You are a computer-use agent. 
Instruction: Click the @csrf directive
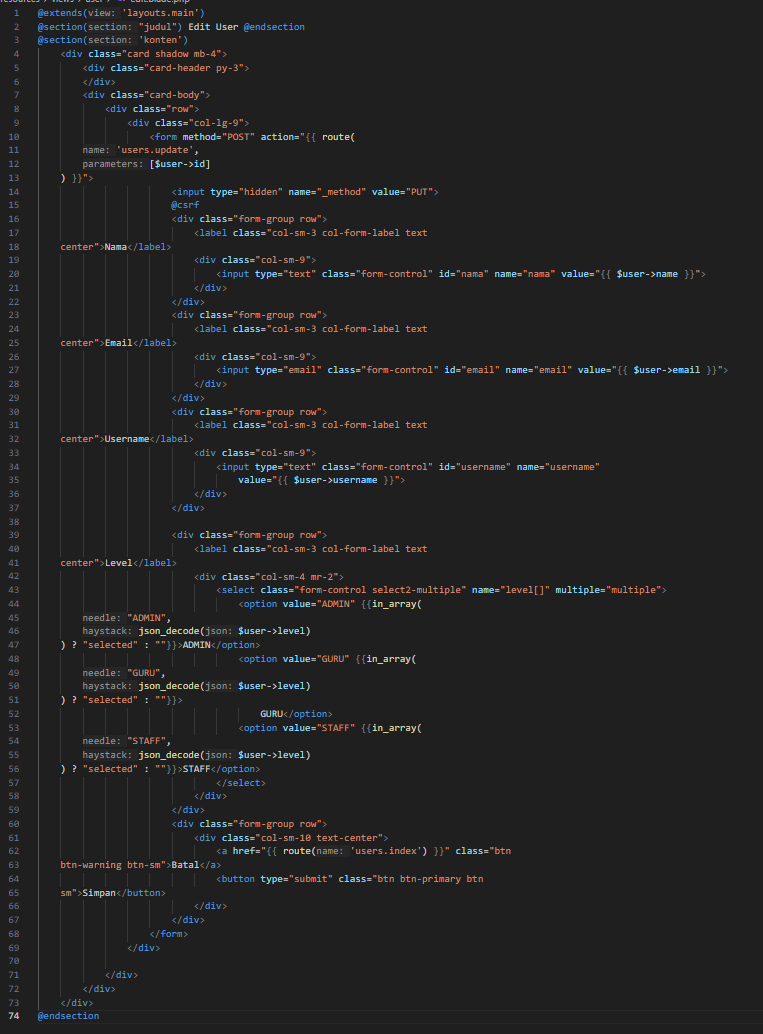coord(185,205)
